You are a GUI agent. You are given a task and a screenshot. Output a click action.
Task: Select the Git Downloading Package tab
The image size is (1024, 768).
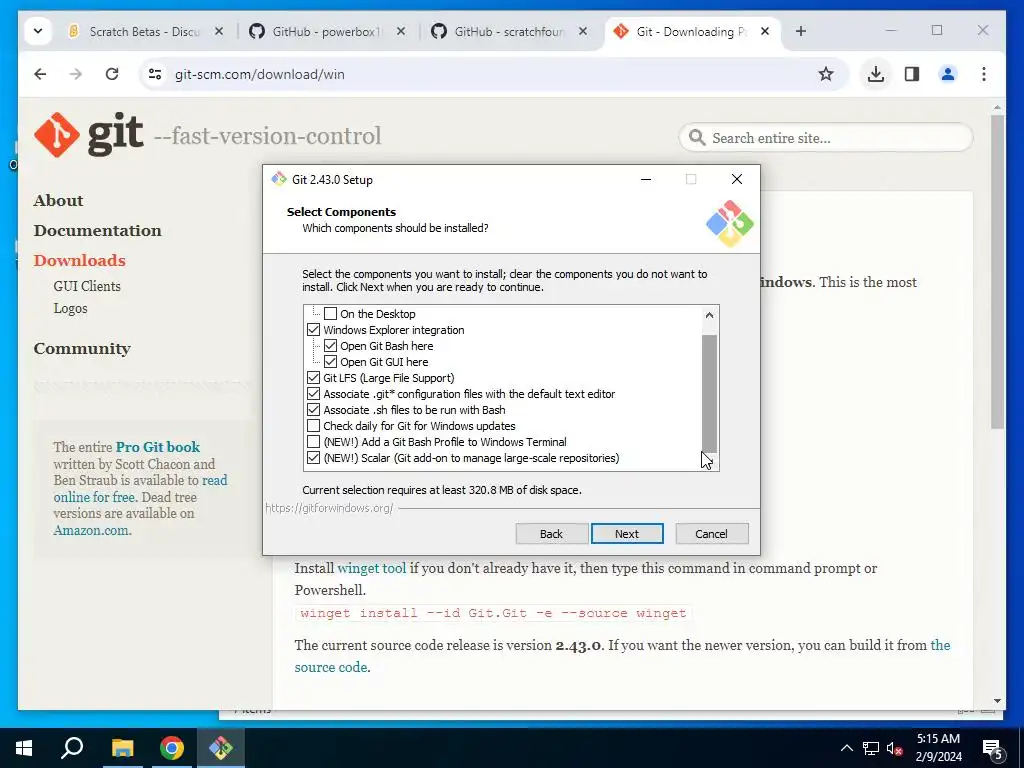tap(692, 31)
